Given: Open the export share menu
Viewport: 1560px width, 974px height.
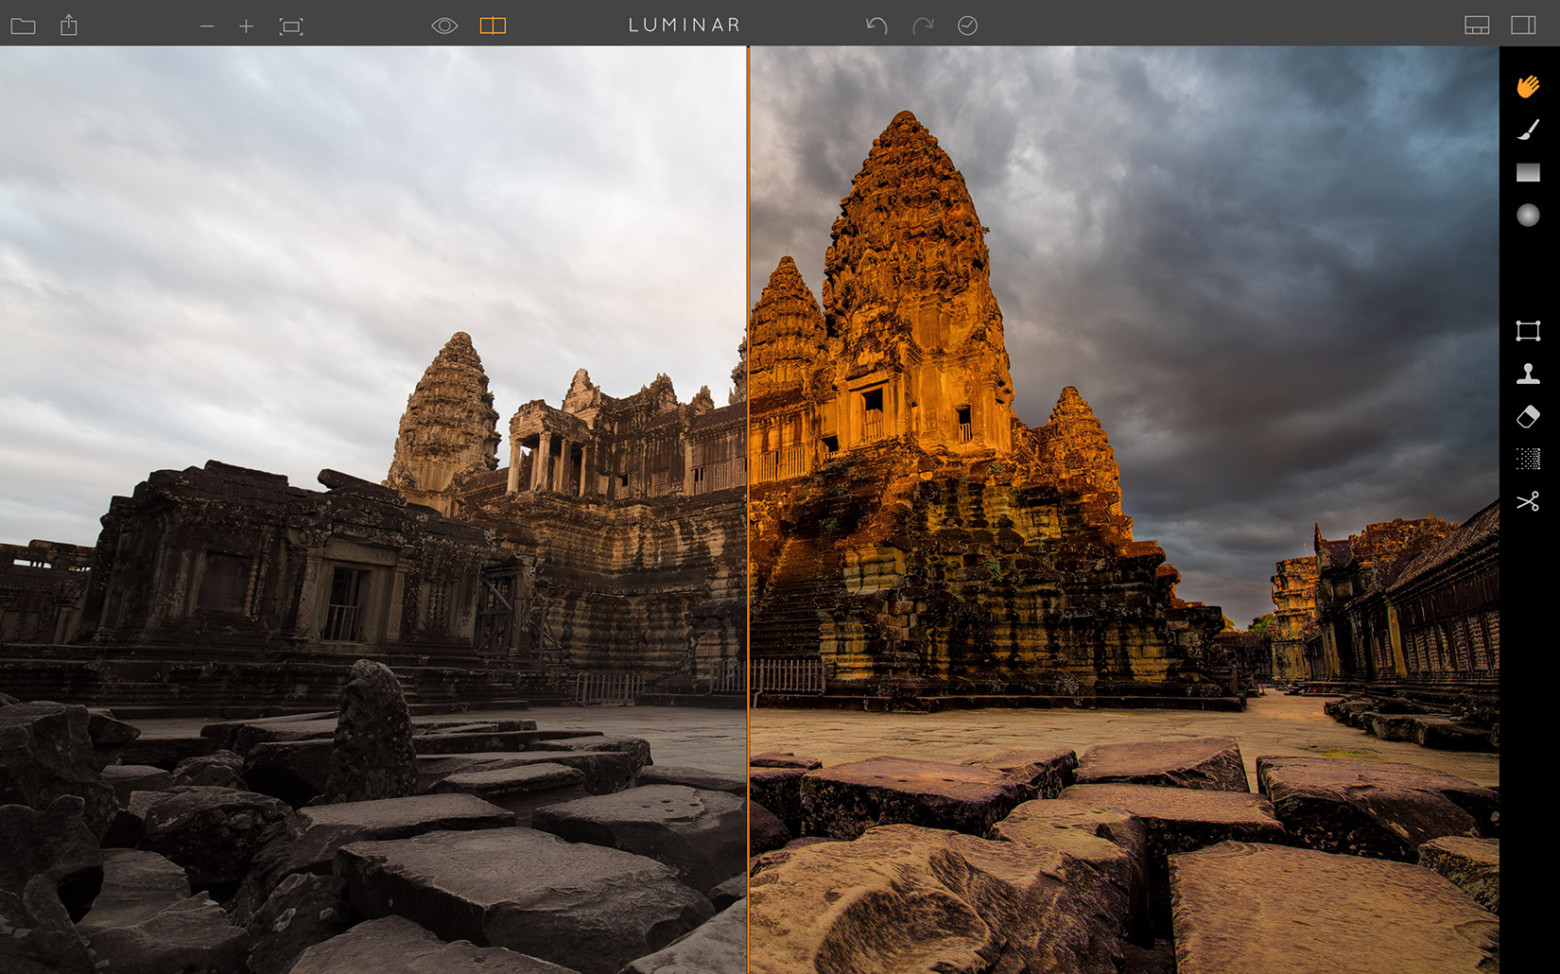Looking at the screenshot, I should pos(68,25).
